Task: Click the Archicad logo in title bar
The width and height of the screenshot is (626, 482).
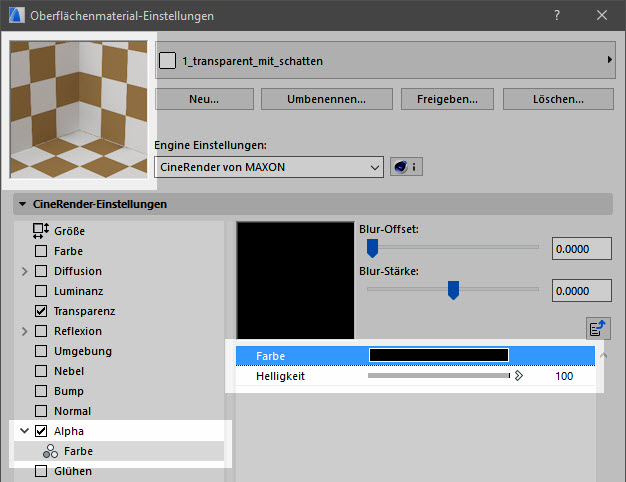Action: pyautogui.click(x=16, y=15)
